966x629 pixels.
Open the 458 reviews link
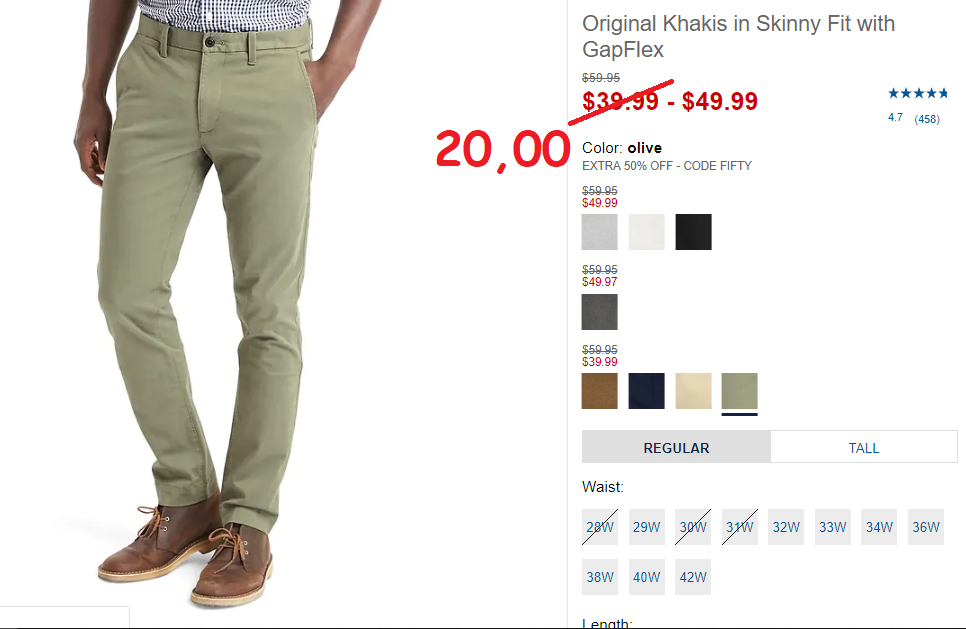click(x=927, y=119)
